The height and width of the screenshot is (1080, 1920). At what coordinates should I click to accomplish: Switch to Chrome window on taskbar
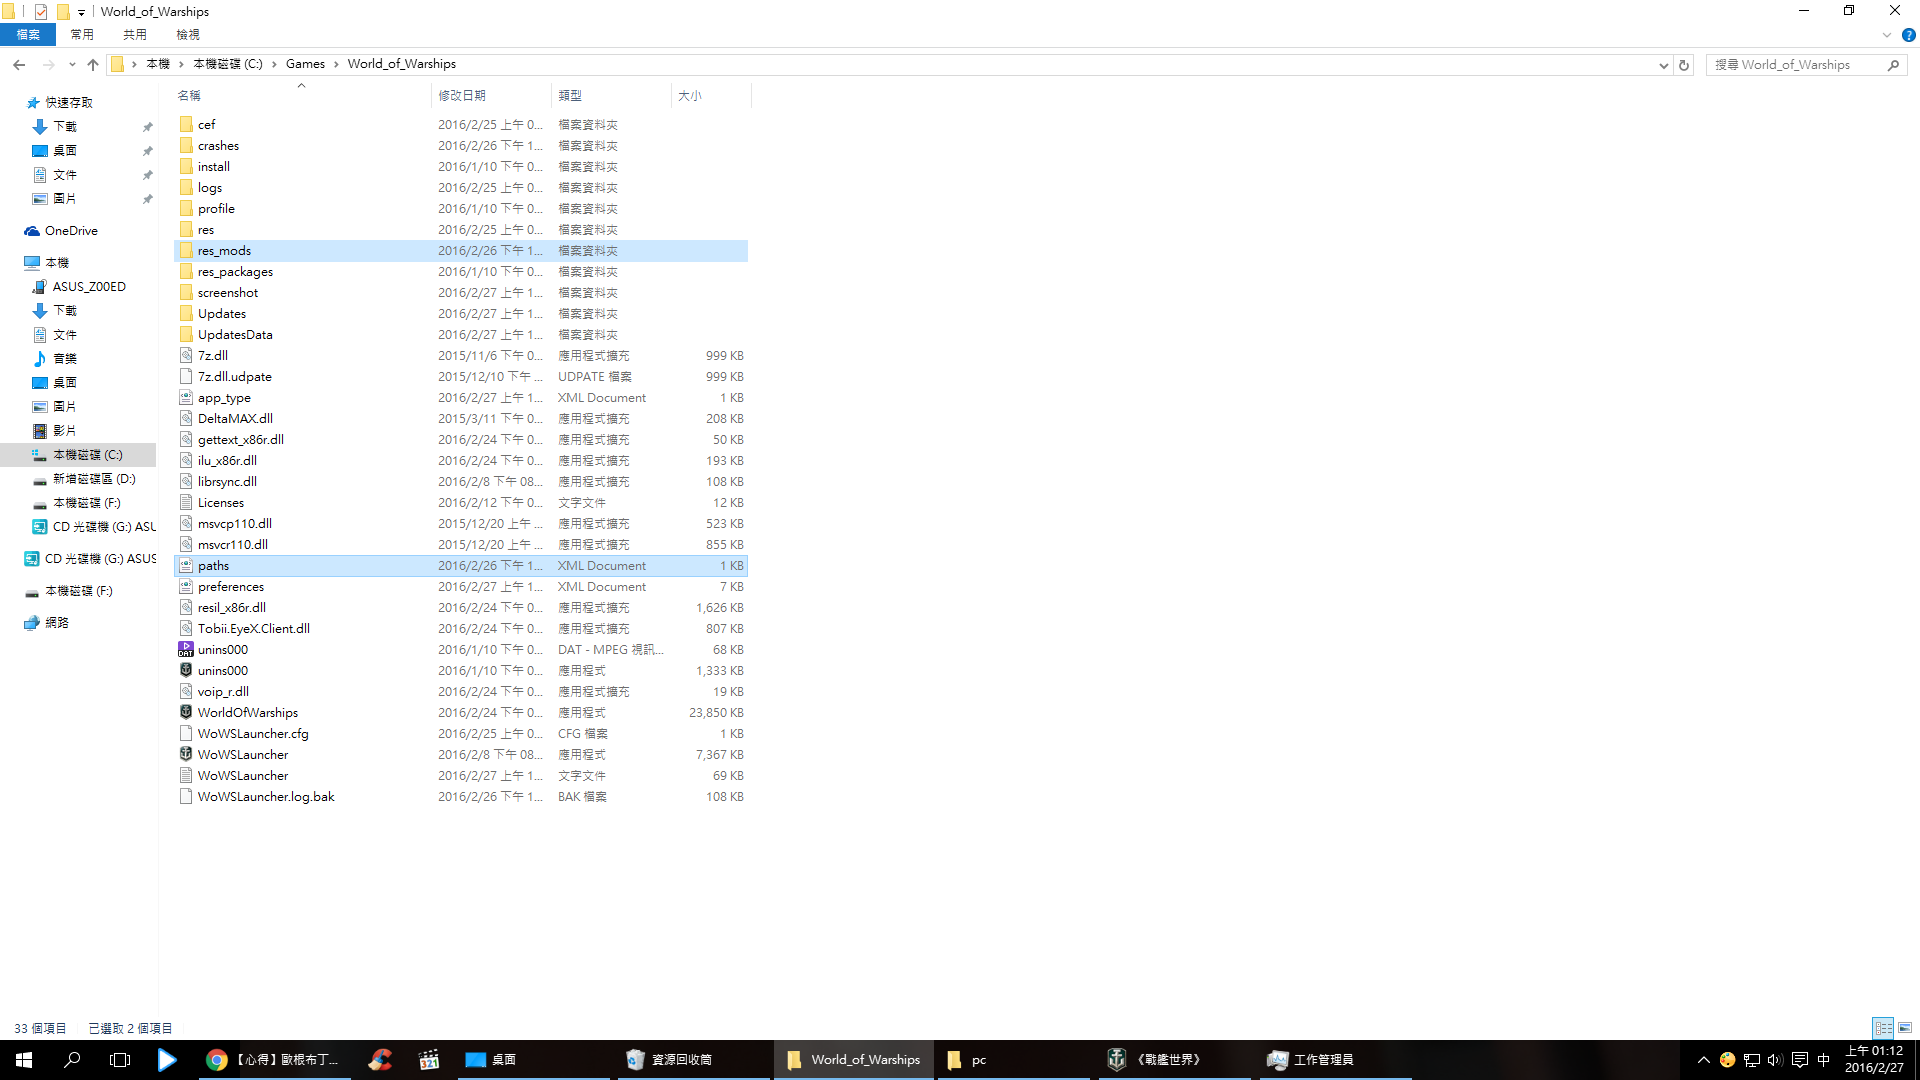[273, 1060]
